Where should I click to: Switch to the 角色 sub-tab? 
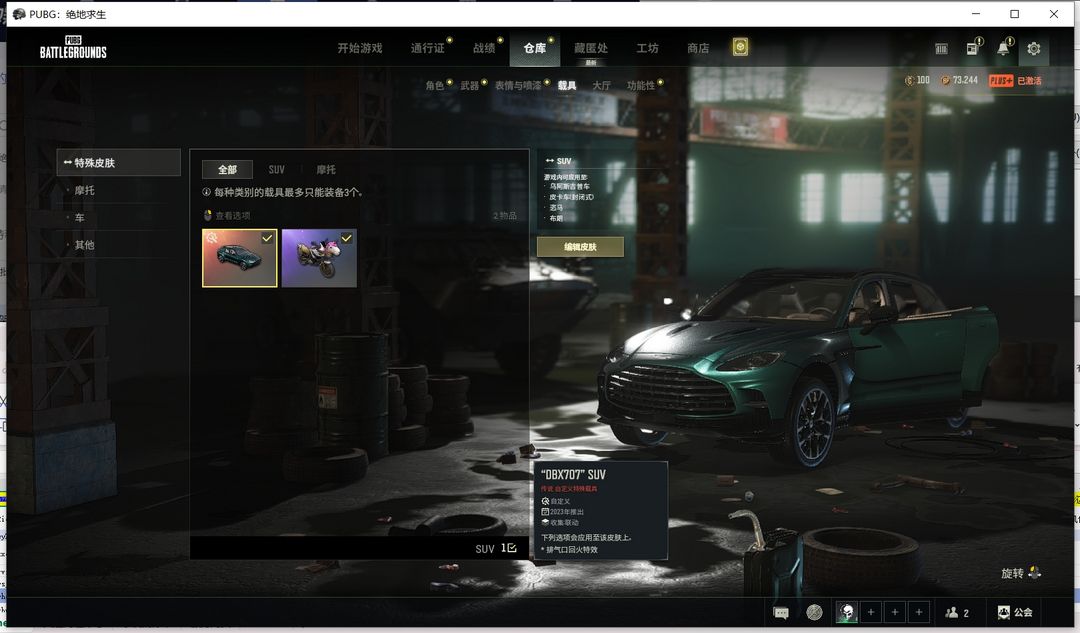coord(435,85)
